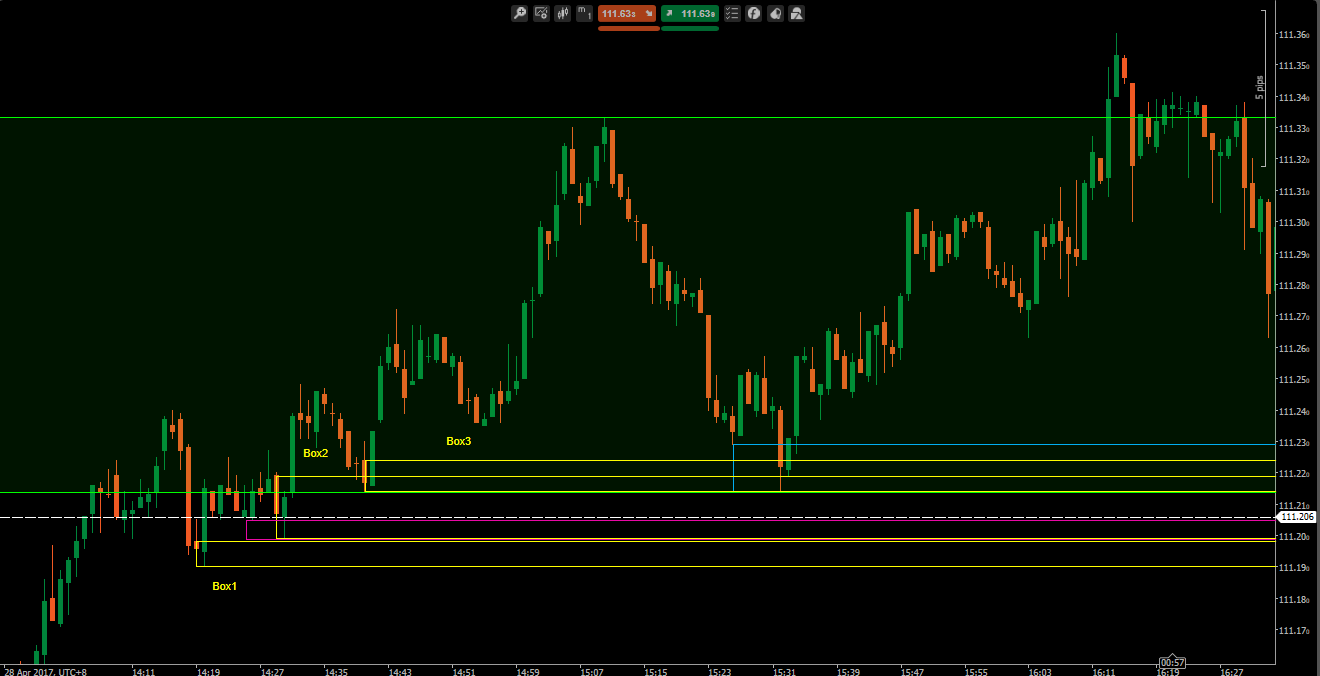Screen dimensions: 1320x676
Task: Select the Box1 text label
Action: (225, 586)
